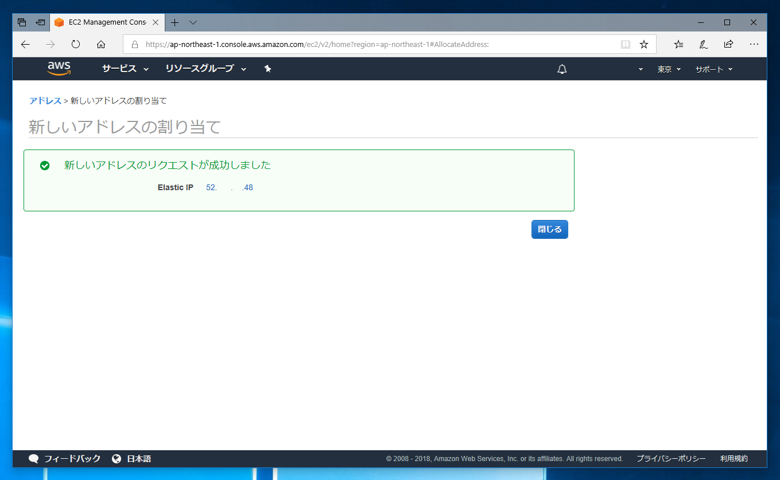Click the share page icon

click(x=728, y=44)
